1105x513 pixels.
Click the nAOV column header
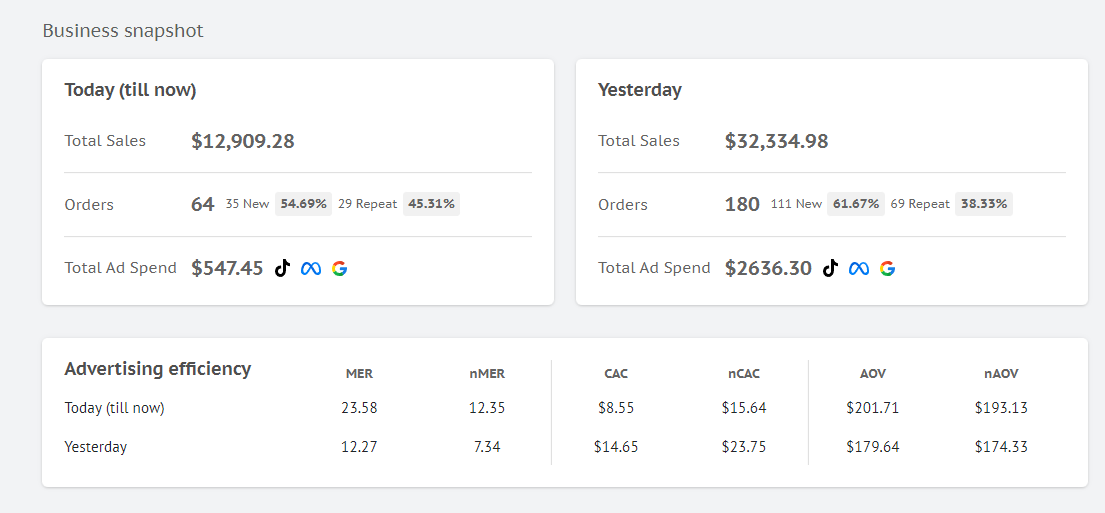click(1001, 374)
